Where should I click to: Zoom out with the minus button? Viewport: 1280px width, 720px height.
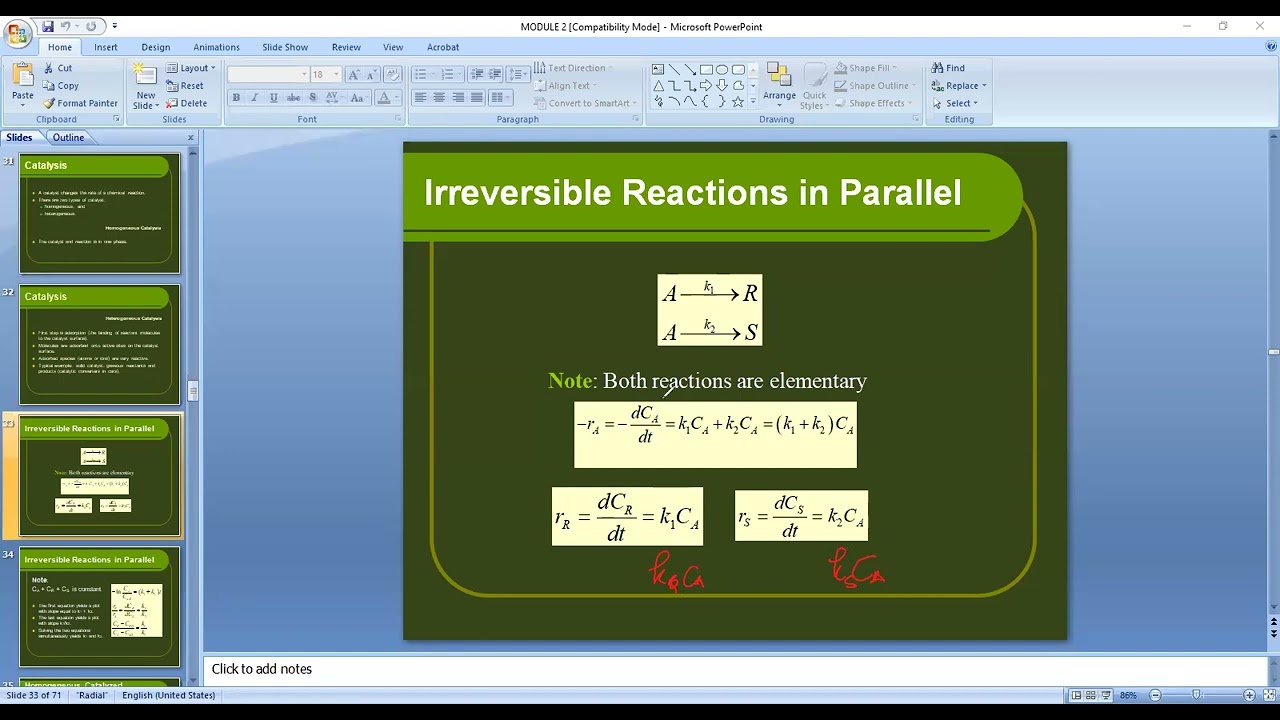click(1155, 695)
